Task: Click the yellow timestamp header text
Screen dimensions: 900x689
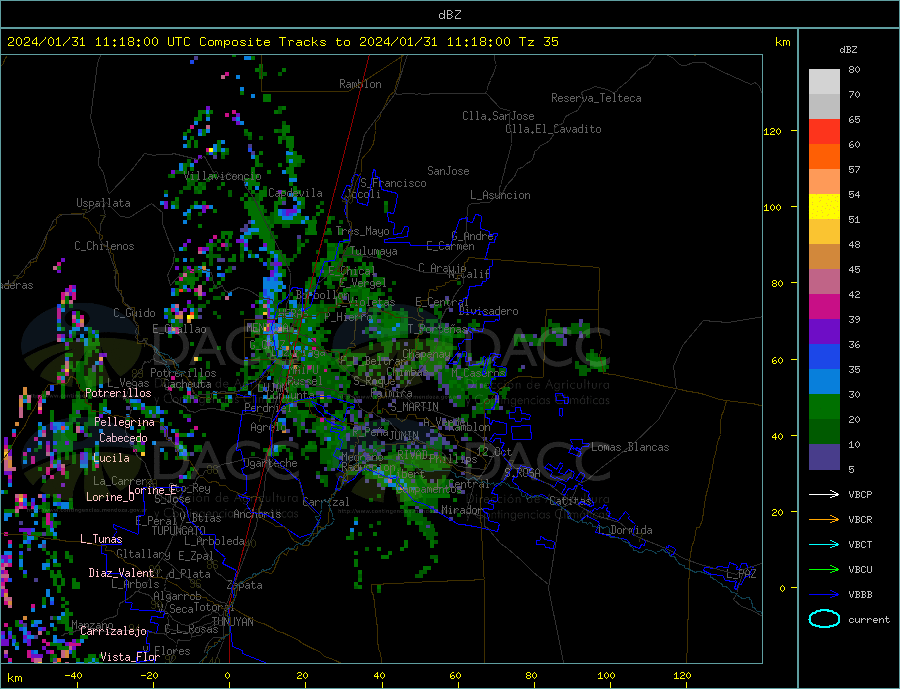Action: 282,42
